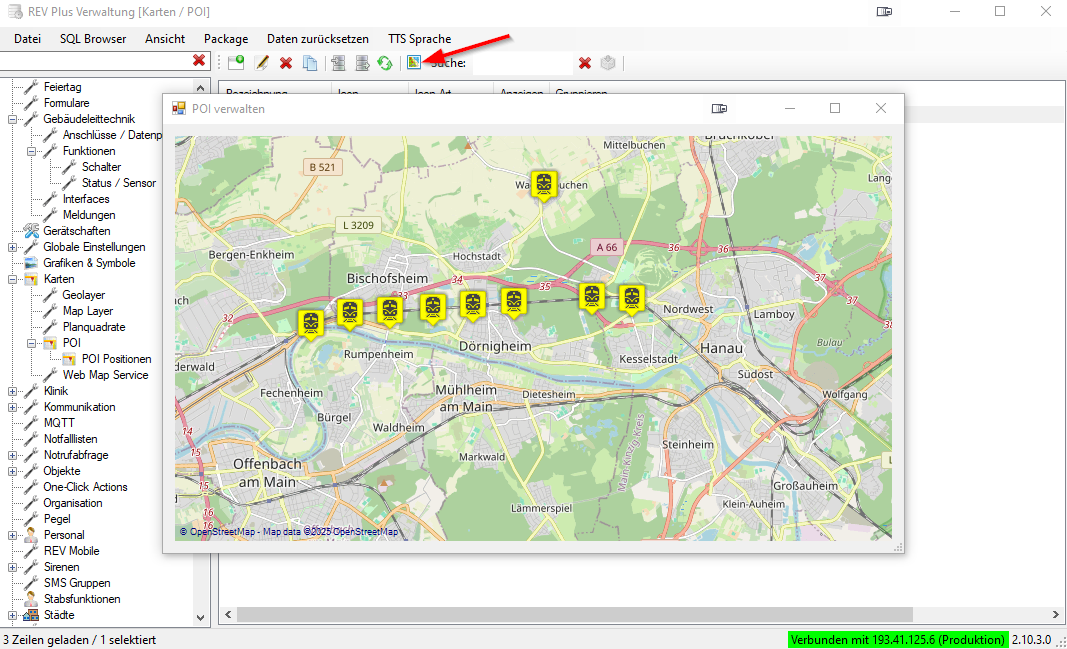Click the OpenStreetMap attribution link
Screen dimensions: 1067x649
point(217,532)
